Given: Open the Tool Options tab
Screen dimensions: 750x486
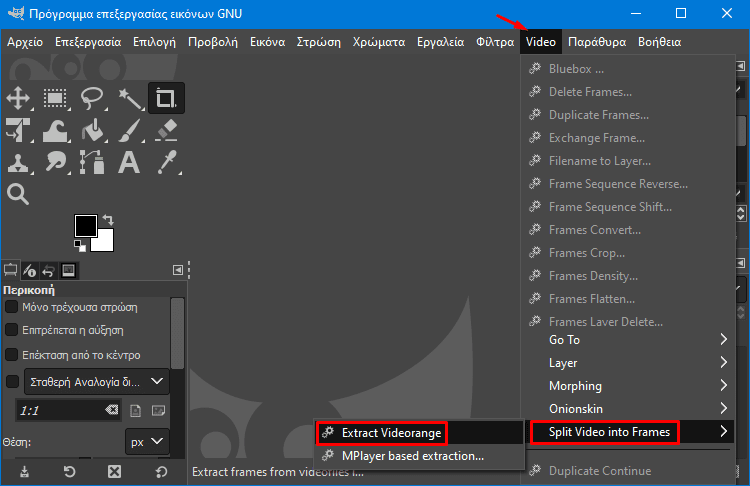Looking at the screenshot, I should click(x=11, y=271).
